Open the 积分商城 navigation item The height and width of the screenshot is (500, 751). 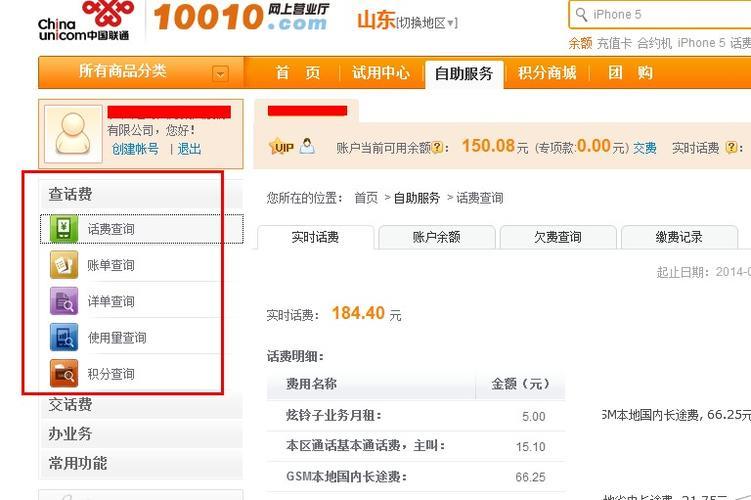[546, 73]
